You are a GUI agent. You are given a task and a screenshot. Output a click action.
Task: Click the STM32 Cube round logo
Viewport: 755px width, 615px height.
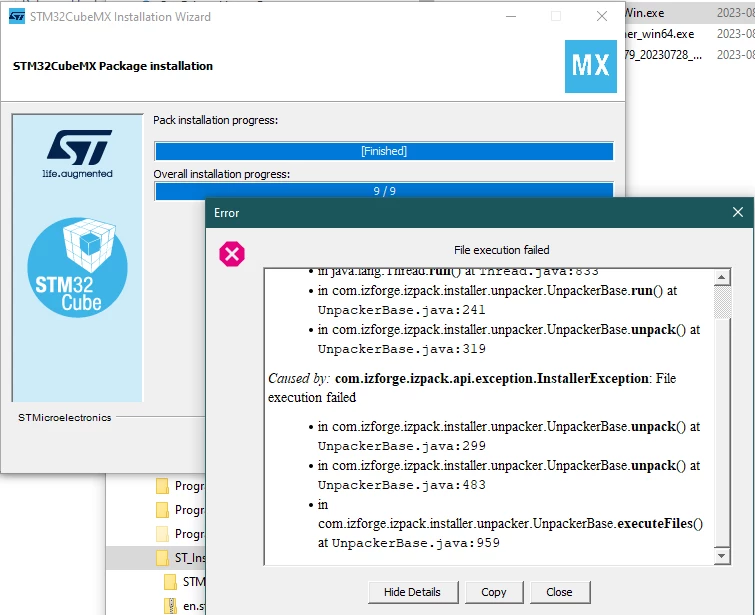[x=78, y=267]
